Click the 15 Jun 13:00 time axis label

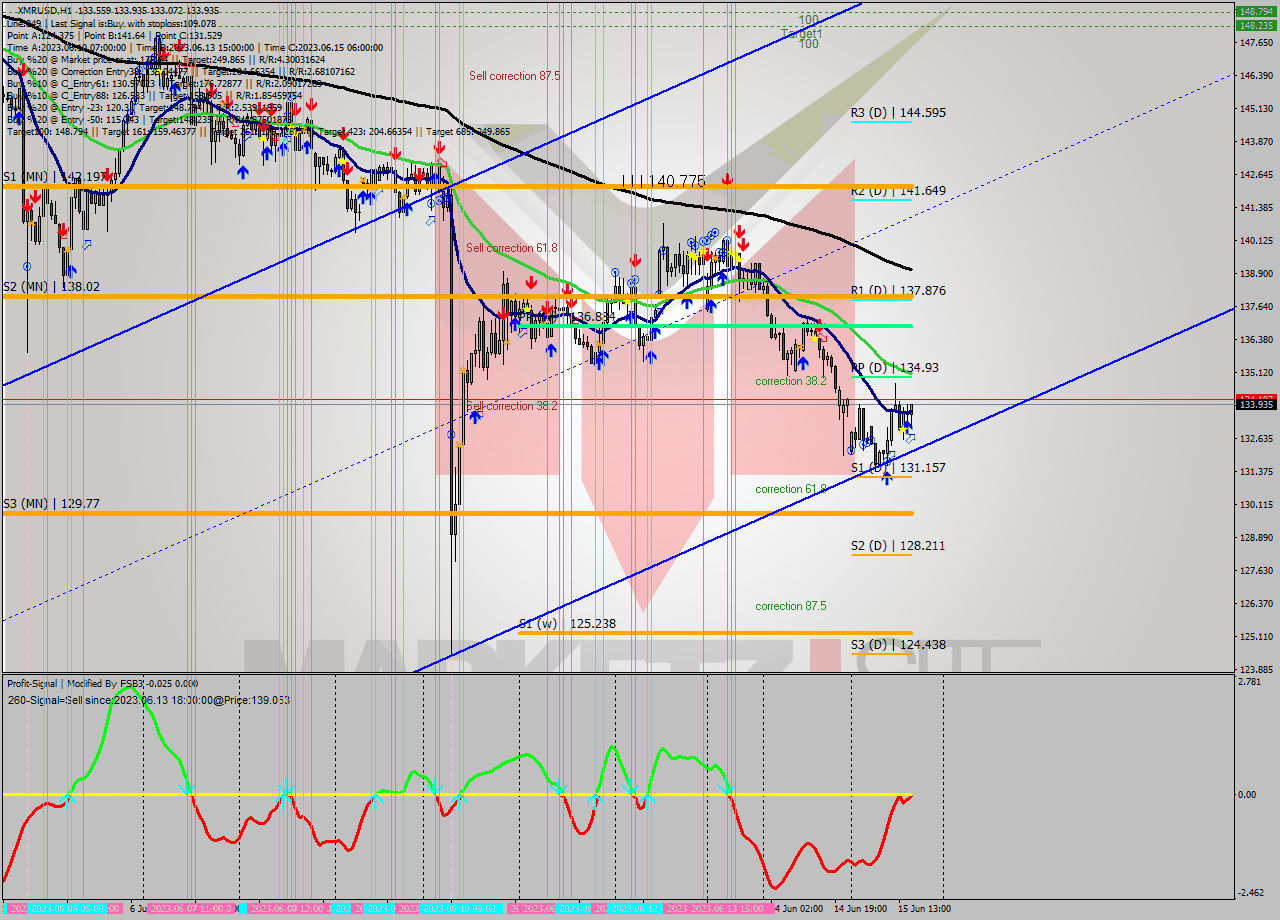922,909
